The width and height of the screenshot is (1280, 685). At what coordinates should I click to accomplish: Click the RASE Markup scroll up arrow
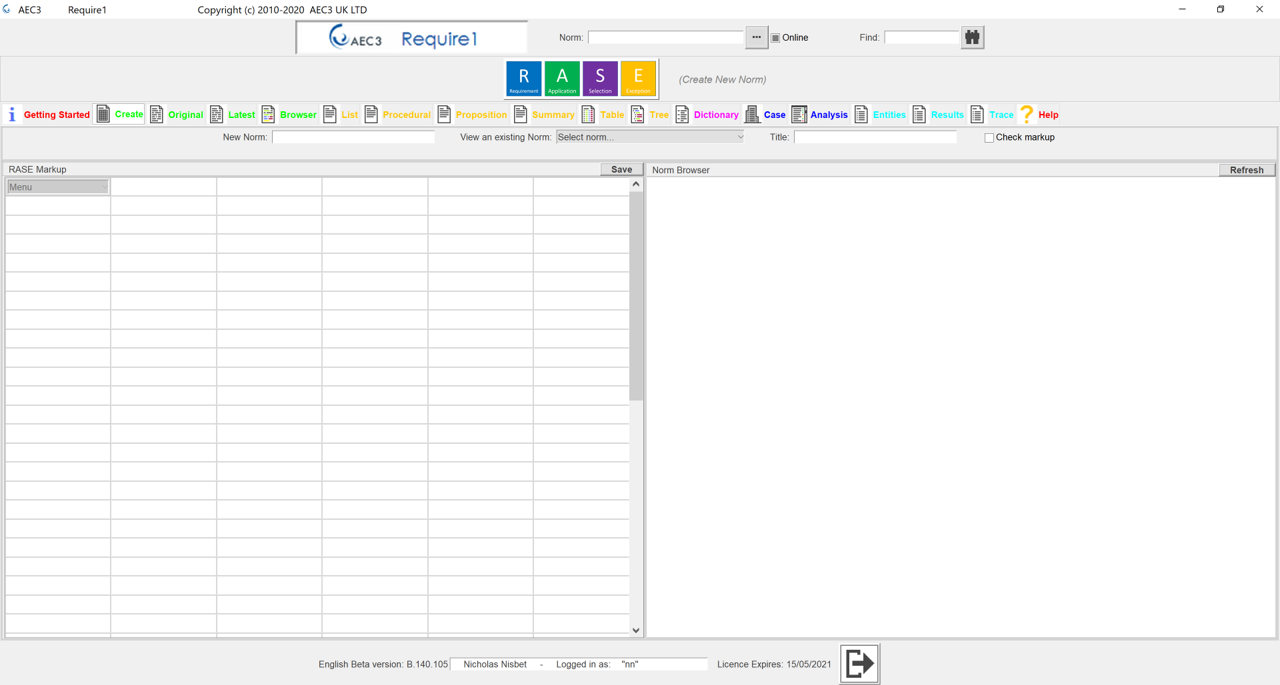(x=636, y=184)
